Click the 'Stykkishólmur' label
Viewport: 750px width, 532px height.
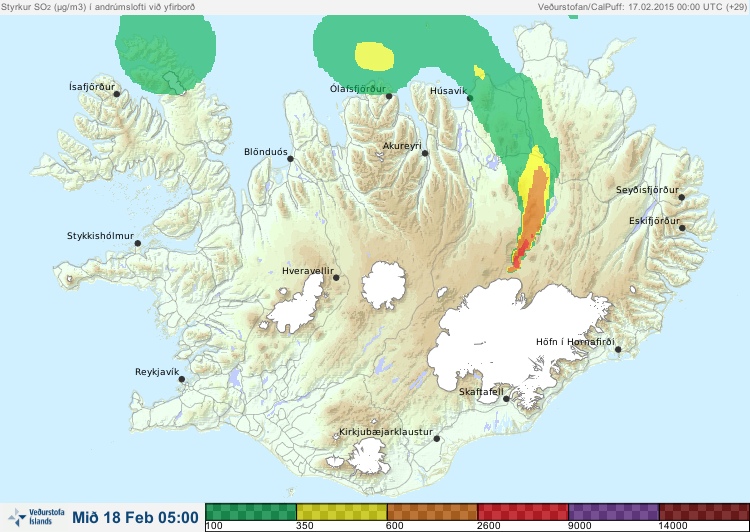pos(100,236)
